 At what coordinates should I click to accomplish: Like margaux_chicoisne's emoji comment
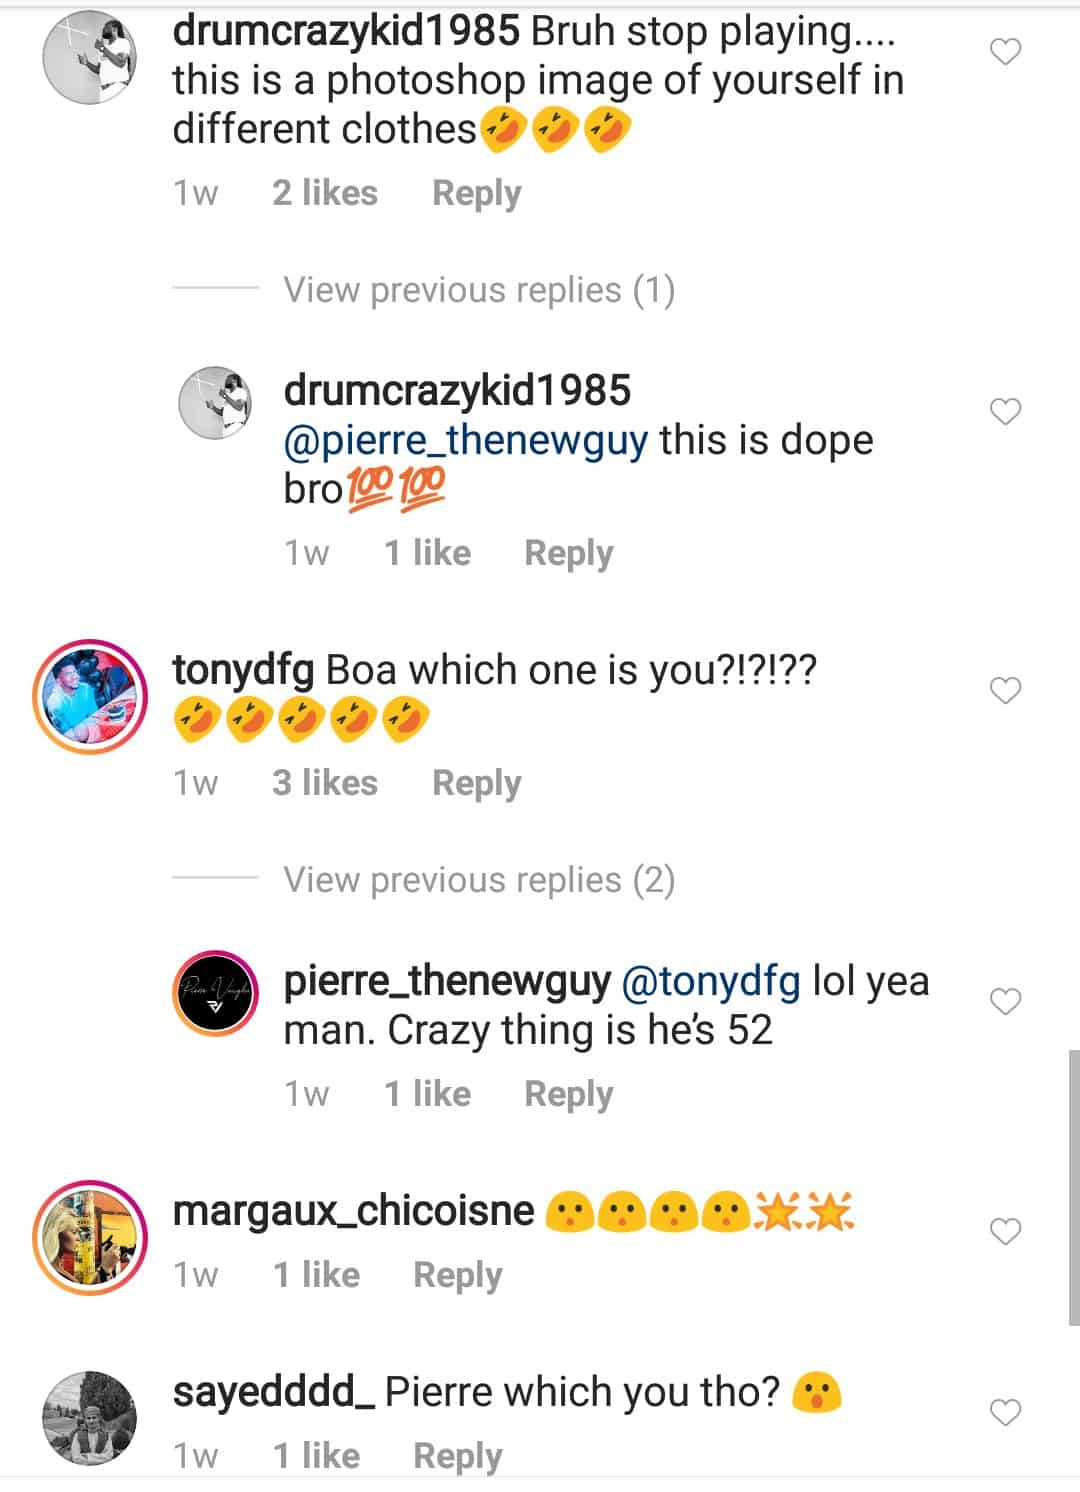[x=1005, y=1231]
